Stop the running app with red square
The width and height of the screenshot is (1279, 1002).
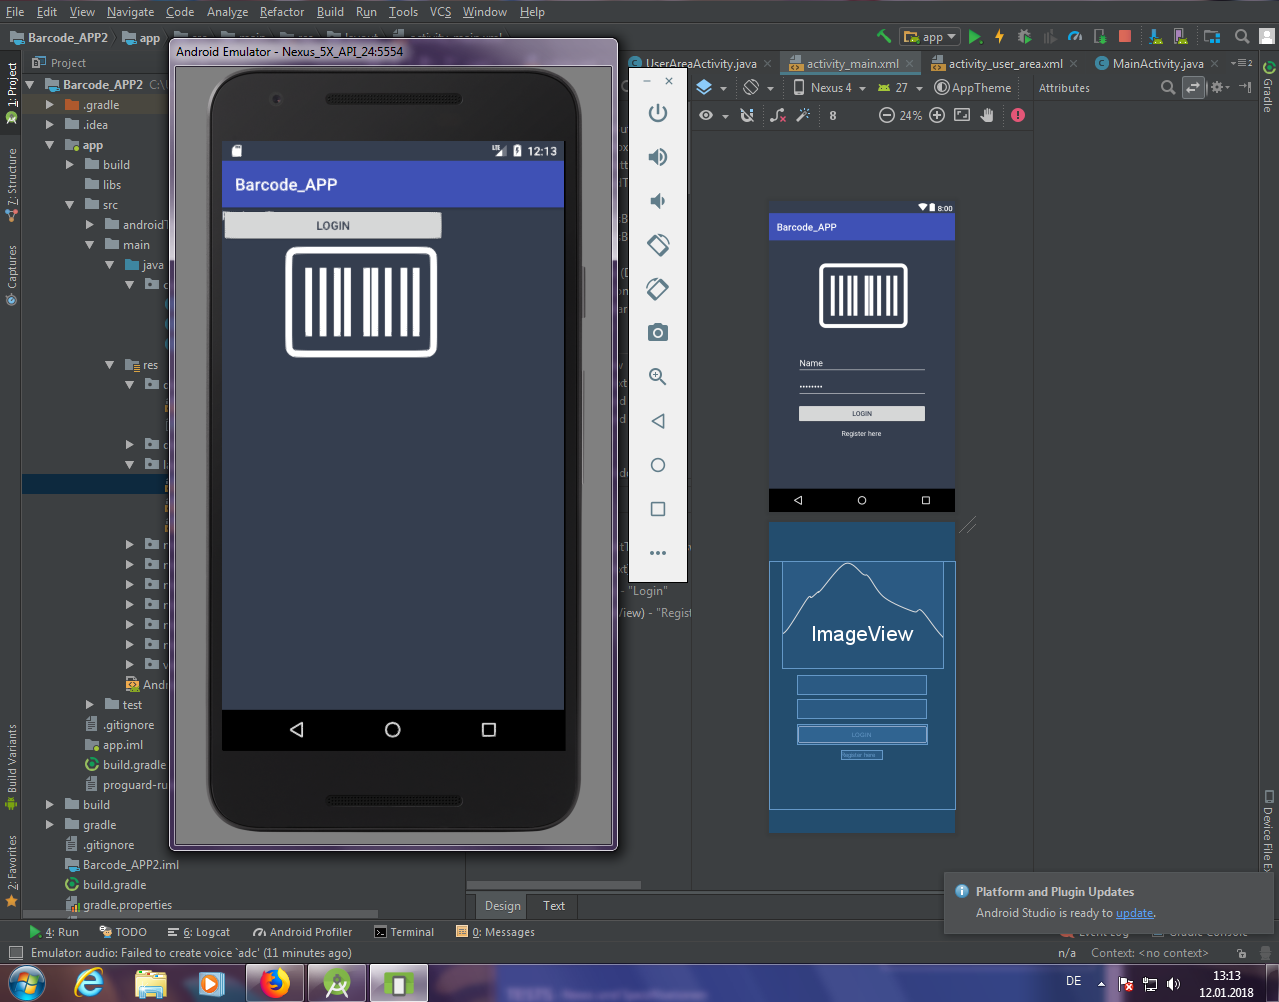(x=1125, y=37)
